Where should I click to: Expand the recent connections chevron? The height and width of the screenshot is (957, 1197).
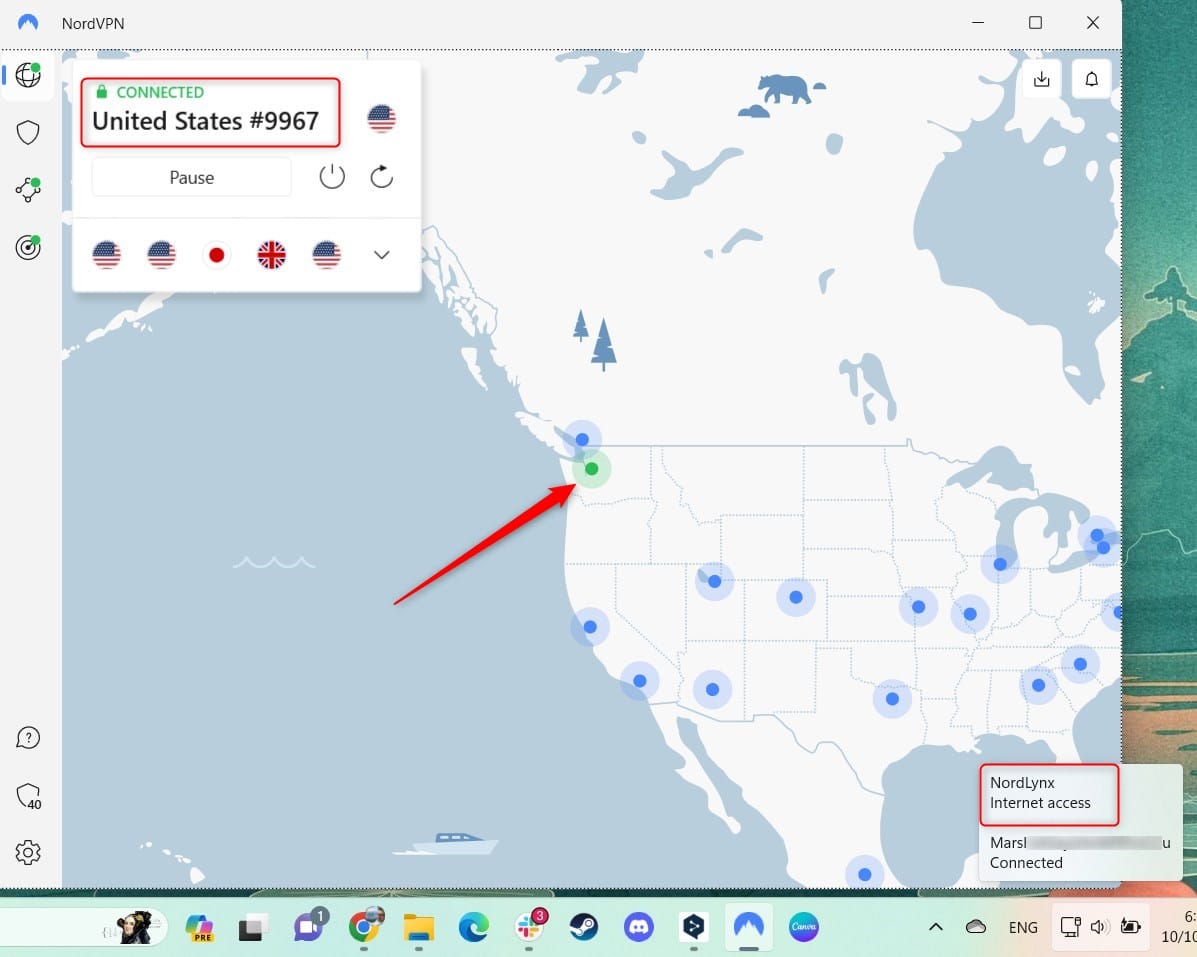click(x=382, y=255)
